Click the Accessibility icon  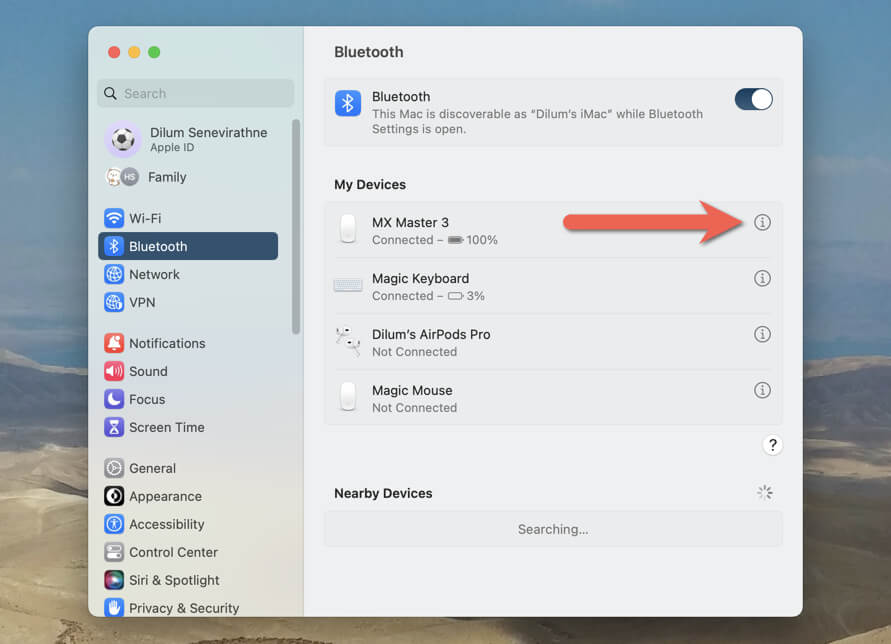[114, 524]
